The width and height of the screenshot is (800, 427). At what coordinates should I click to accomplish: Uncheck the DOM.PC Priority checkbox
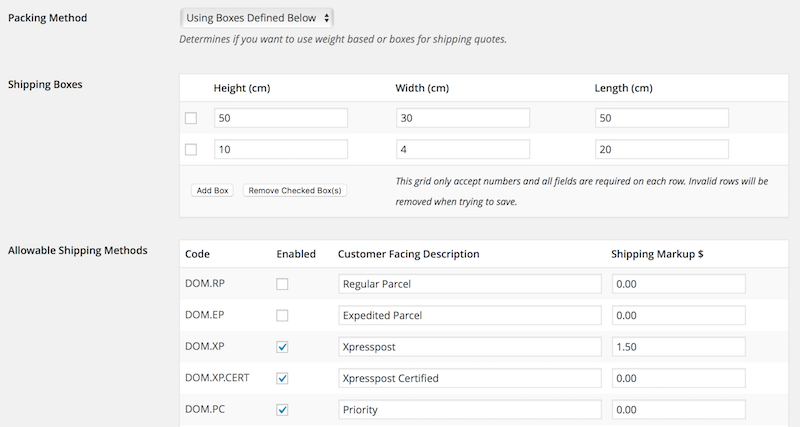(x=282, y=410)
